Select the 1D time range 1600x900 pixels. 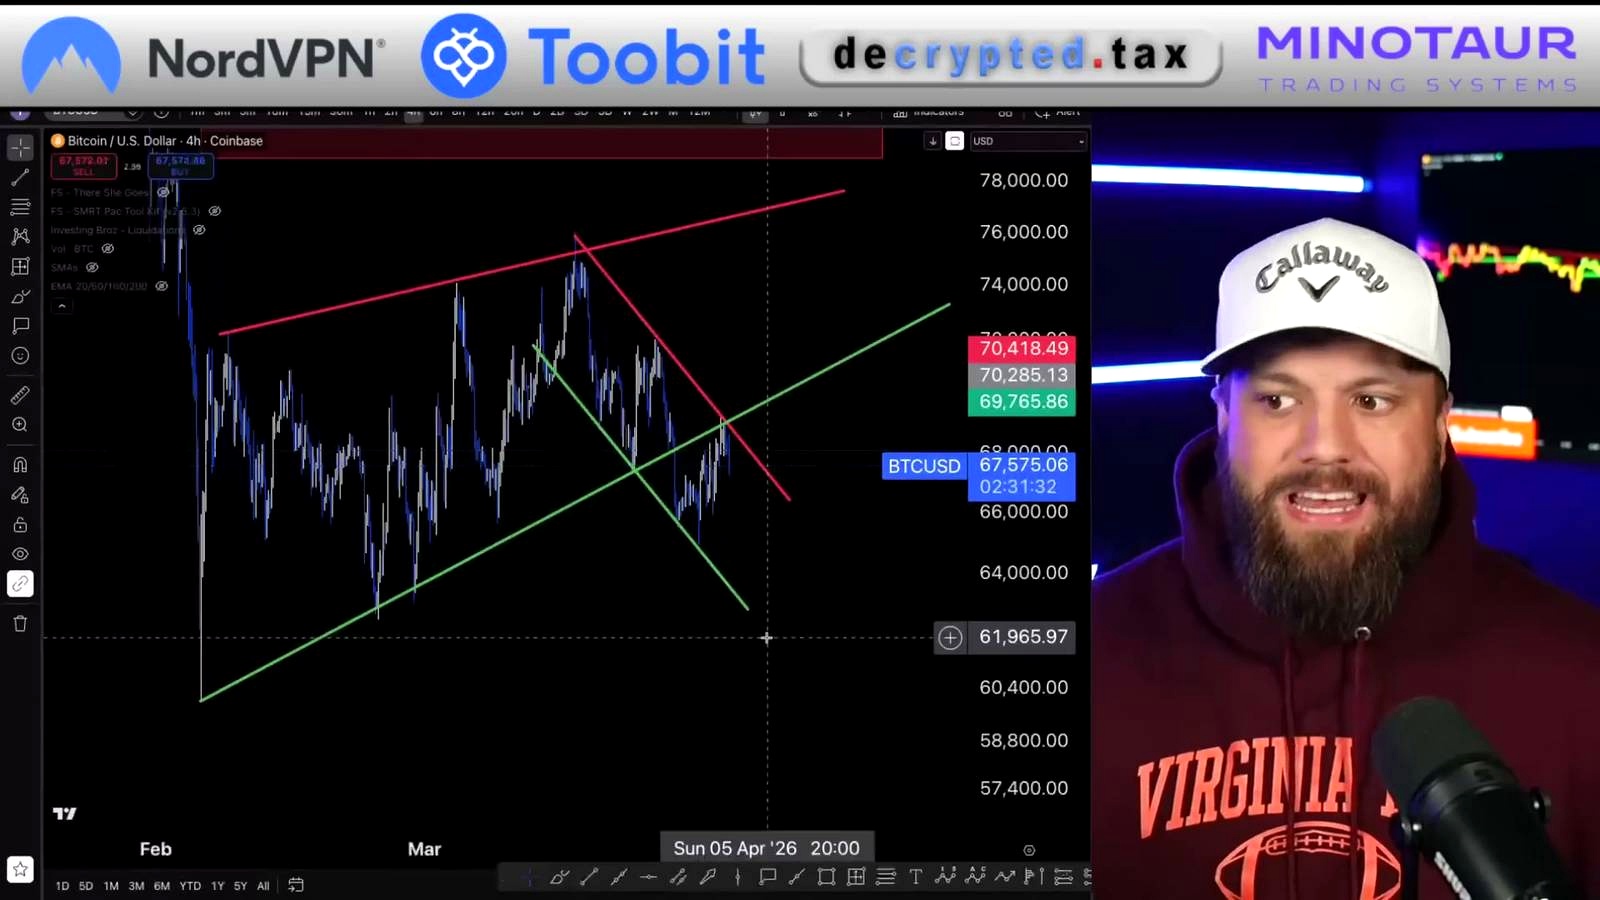(x=62, y=886)
